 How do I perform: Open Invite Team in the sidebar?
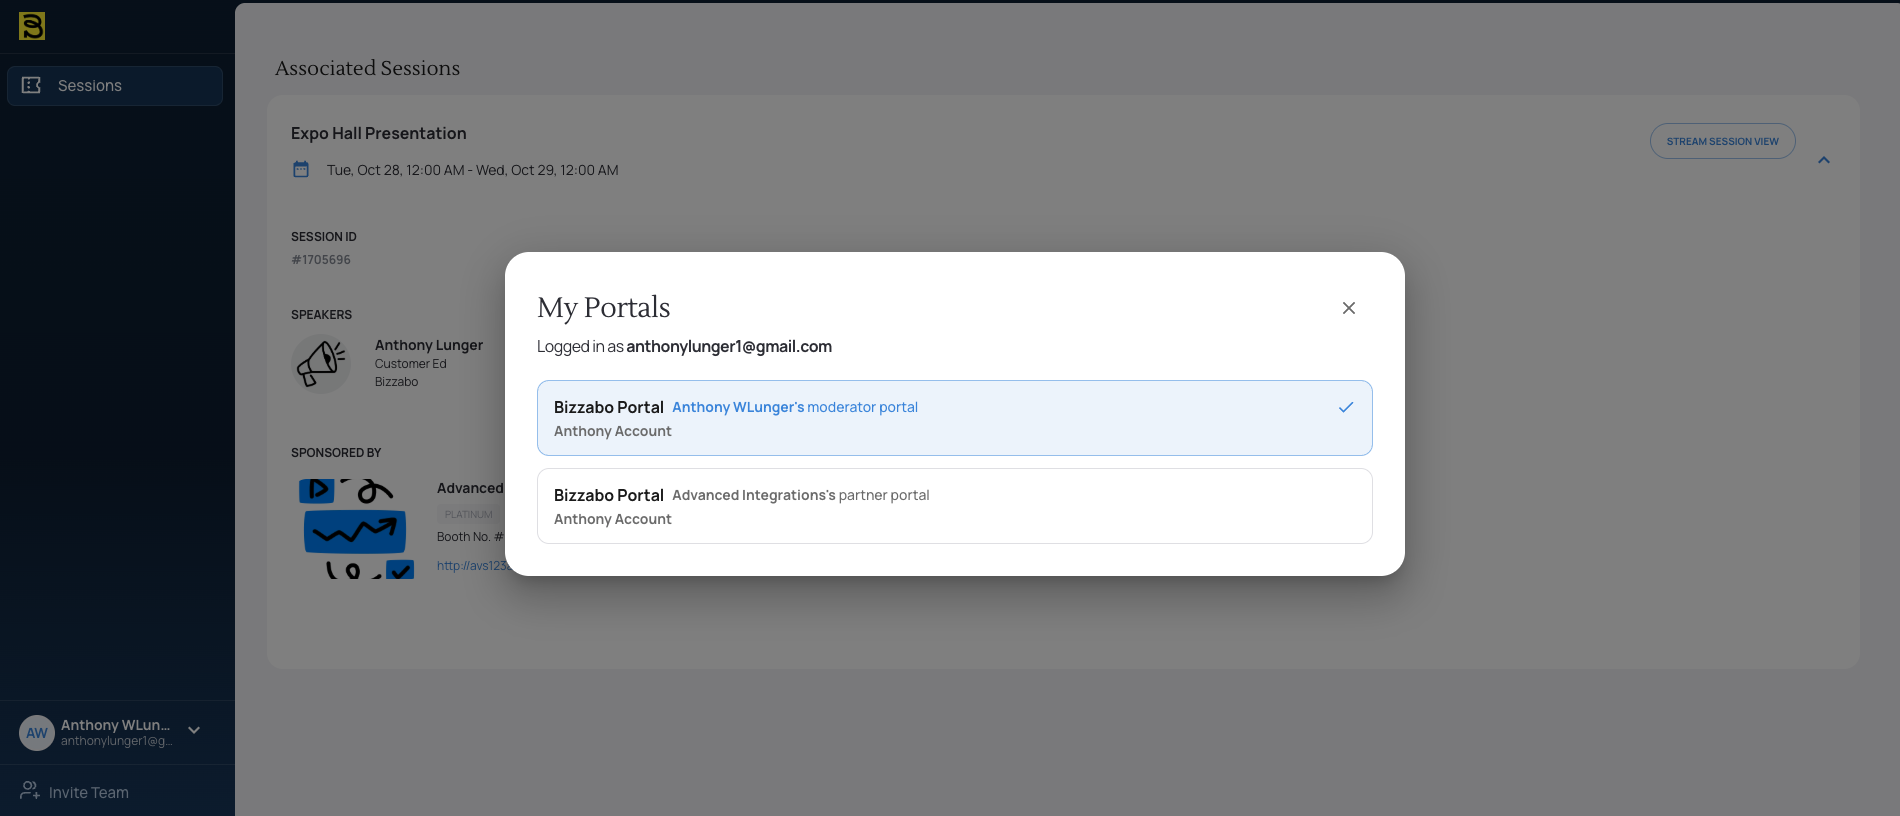pyautogui.click(x=89, y=793)
